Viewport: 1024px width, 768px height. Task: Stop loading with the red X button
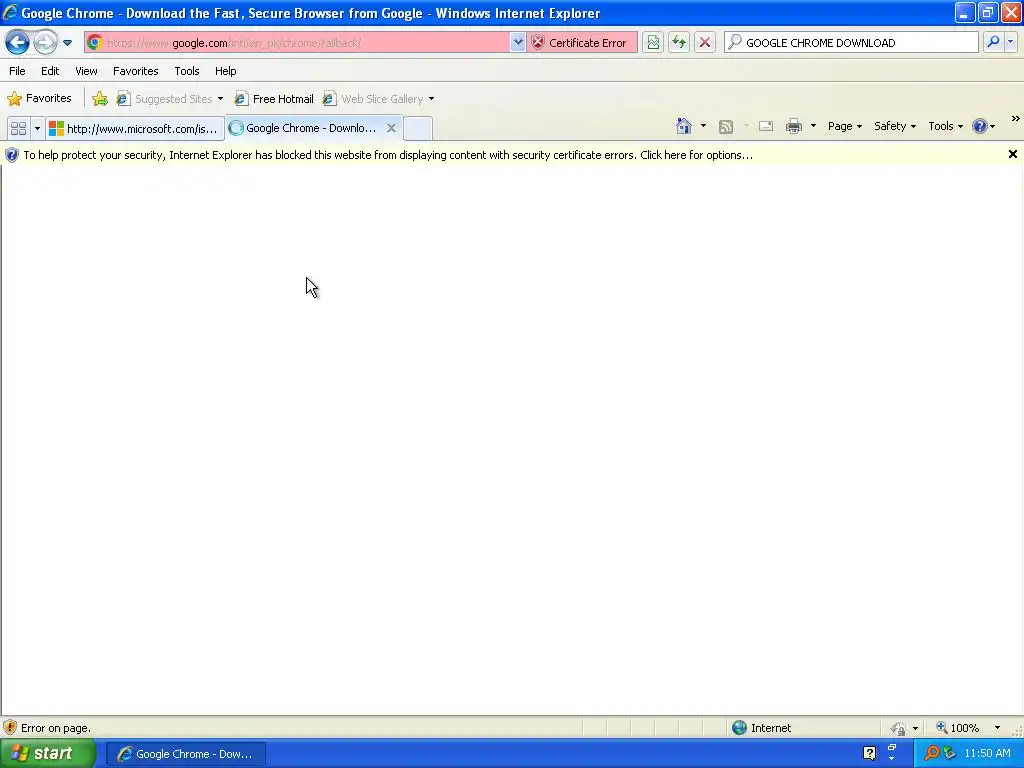(705, 43)
